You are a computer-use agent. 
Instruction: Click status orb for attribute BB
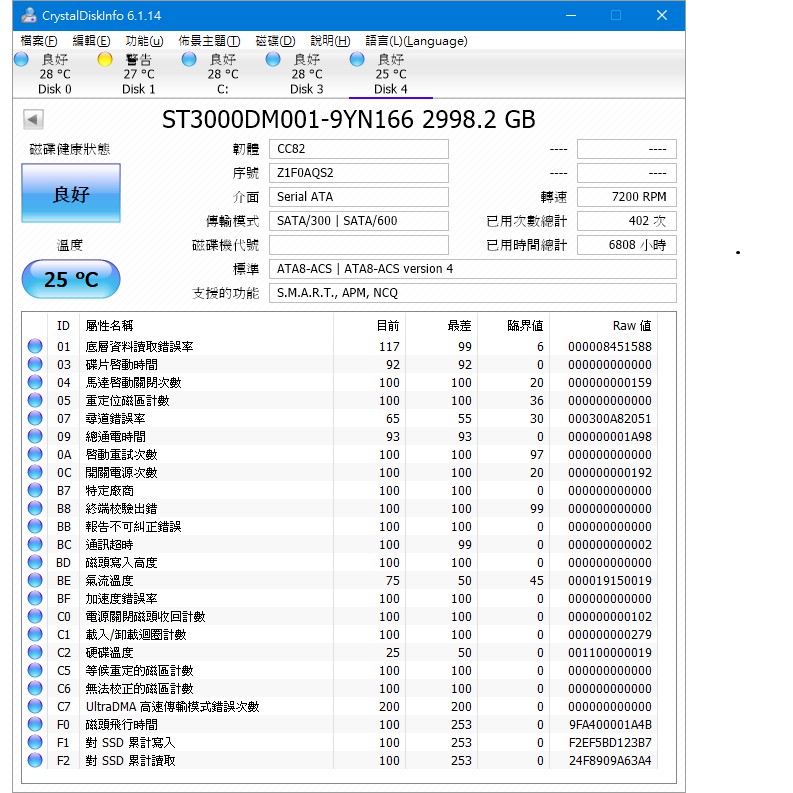[35, 526]
